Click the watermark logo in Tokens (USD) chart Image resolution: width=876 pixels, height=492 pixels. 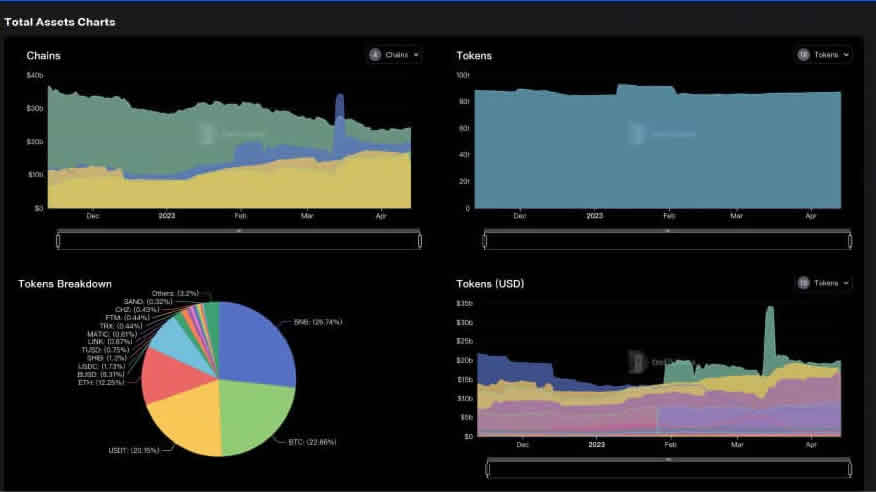click(x=634, y=360)
